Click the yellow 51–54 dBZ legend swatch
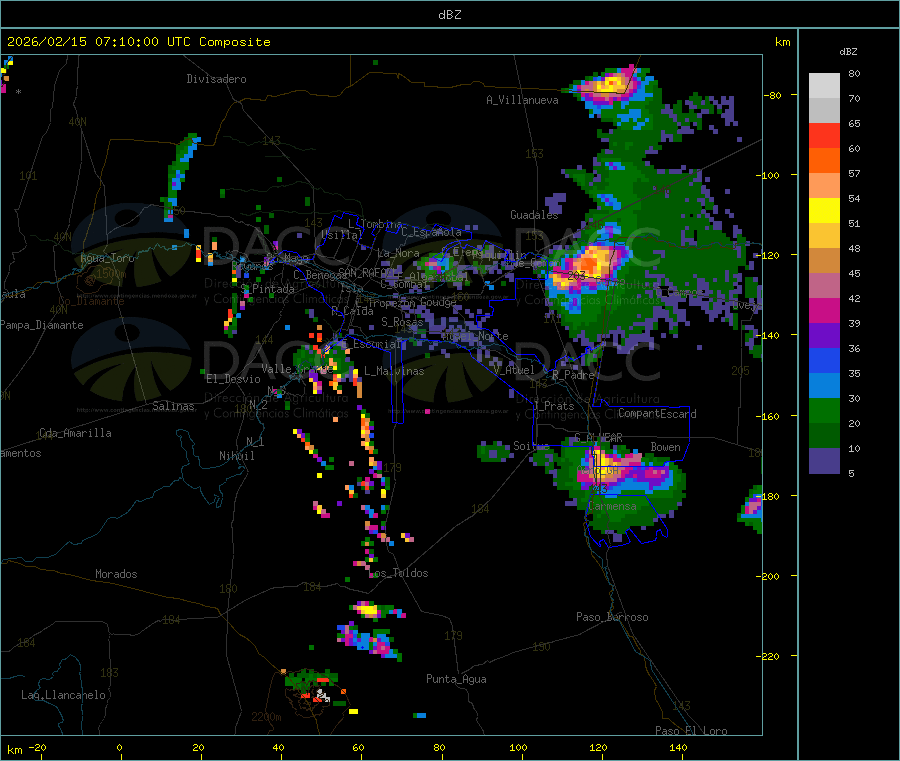This screenshot has width=900, height=761. (x=824, y=211)
